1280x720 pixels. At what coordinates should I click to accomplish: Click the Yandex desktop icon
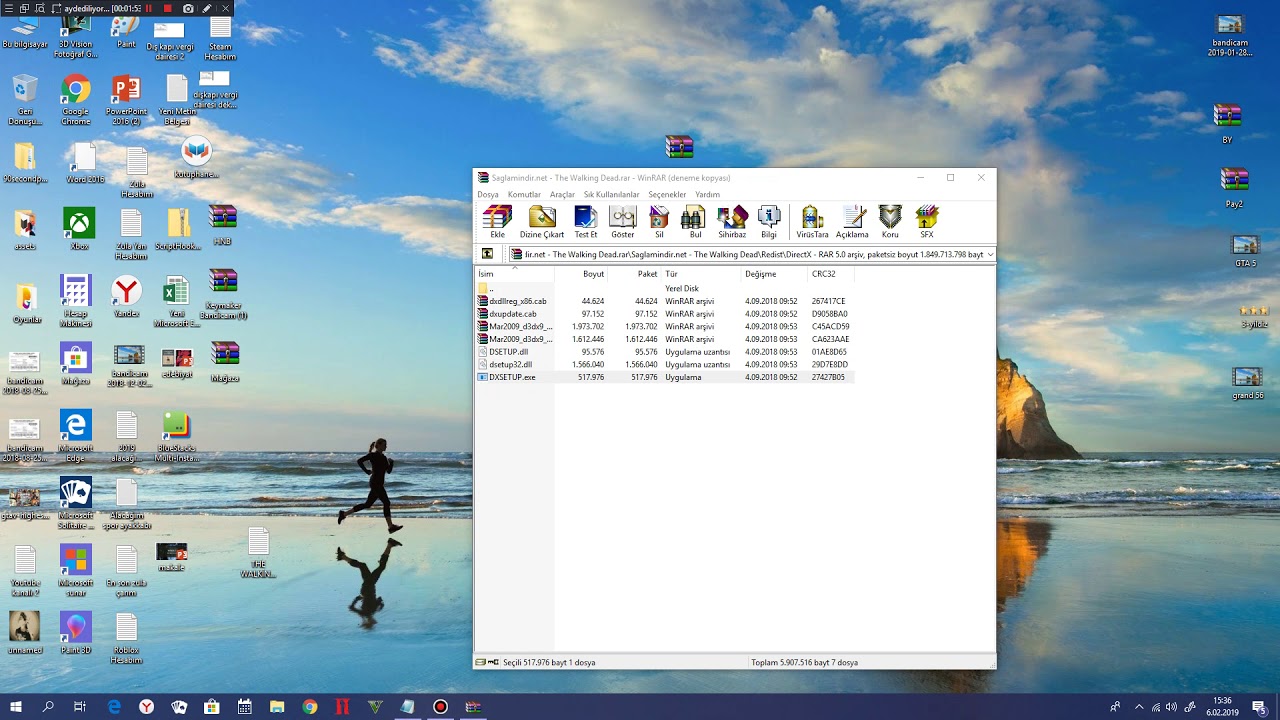126,297
